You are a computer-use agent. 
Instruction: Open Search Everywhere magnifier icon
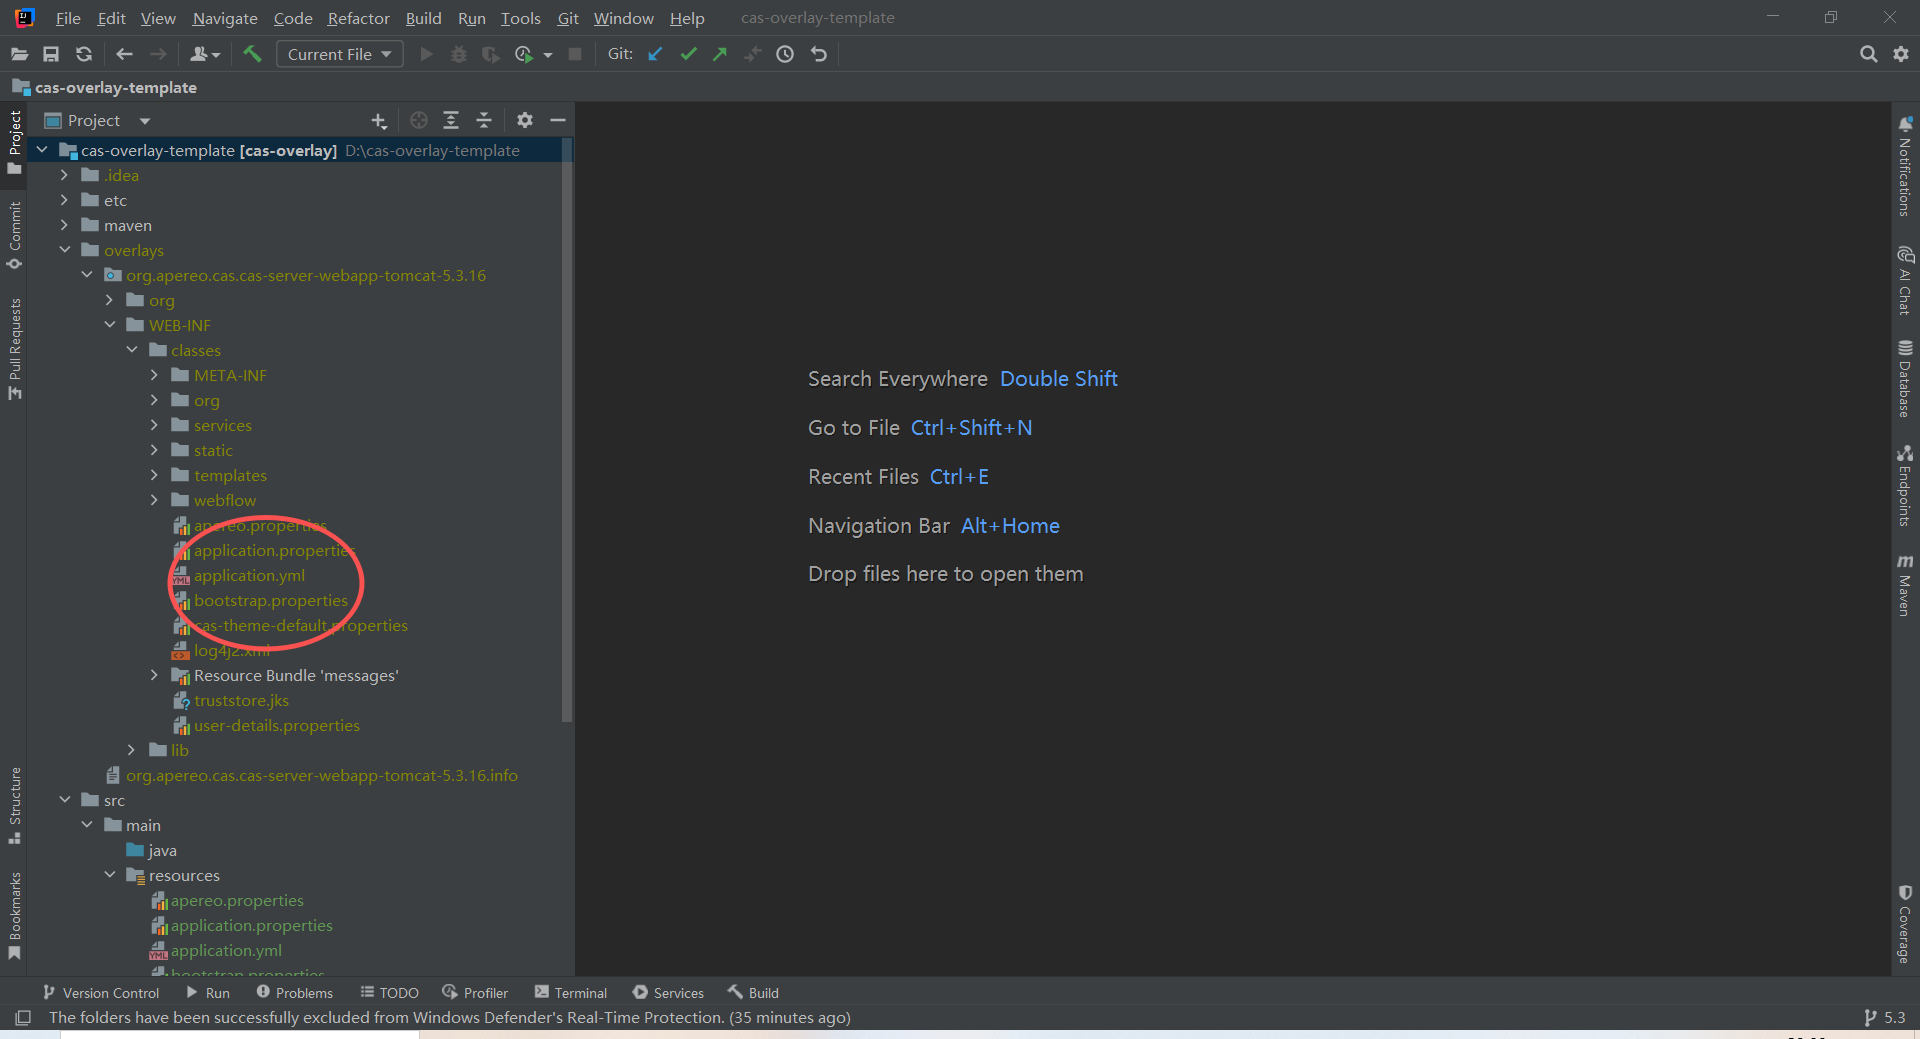pyautogui.click(x=1868, y=54)
